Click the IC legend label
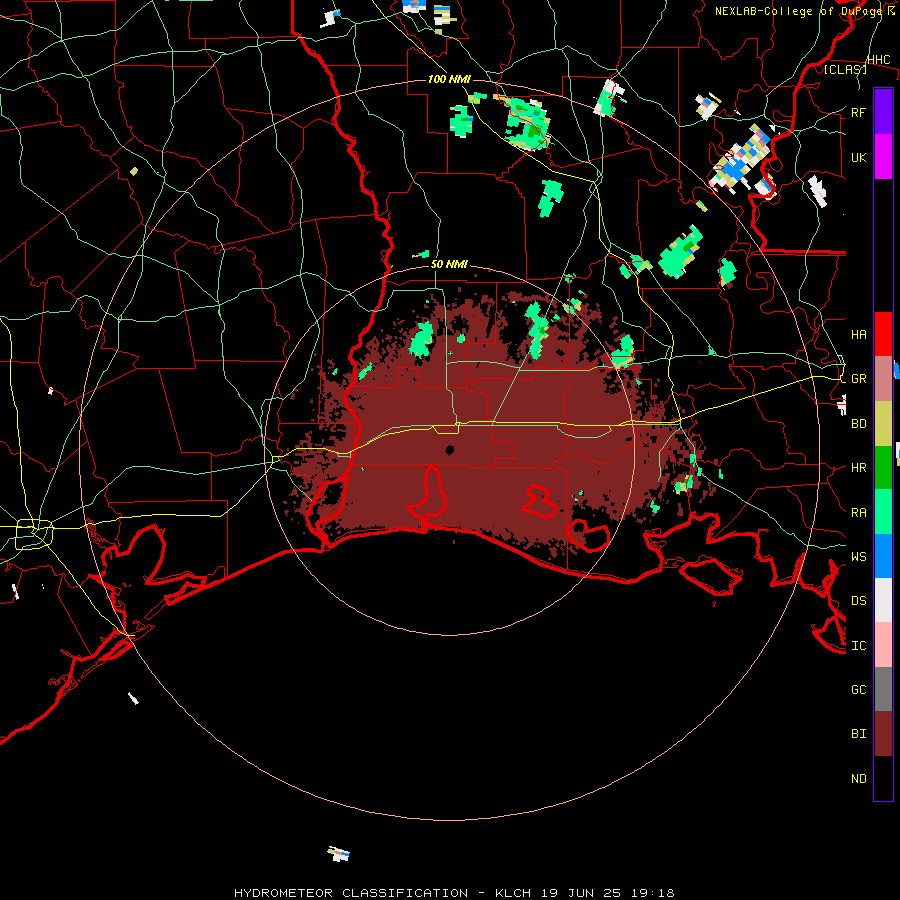 [858, 646]
